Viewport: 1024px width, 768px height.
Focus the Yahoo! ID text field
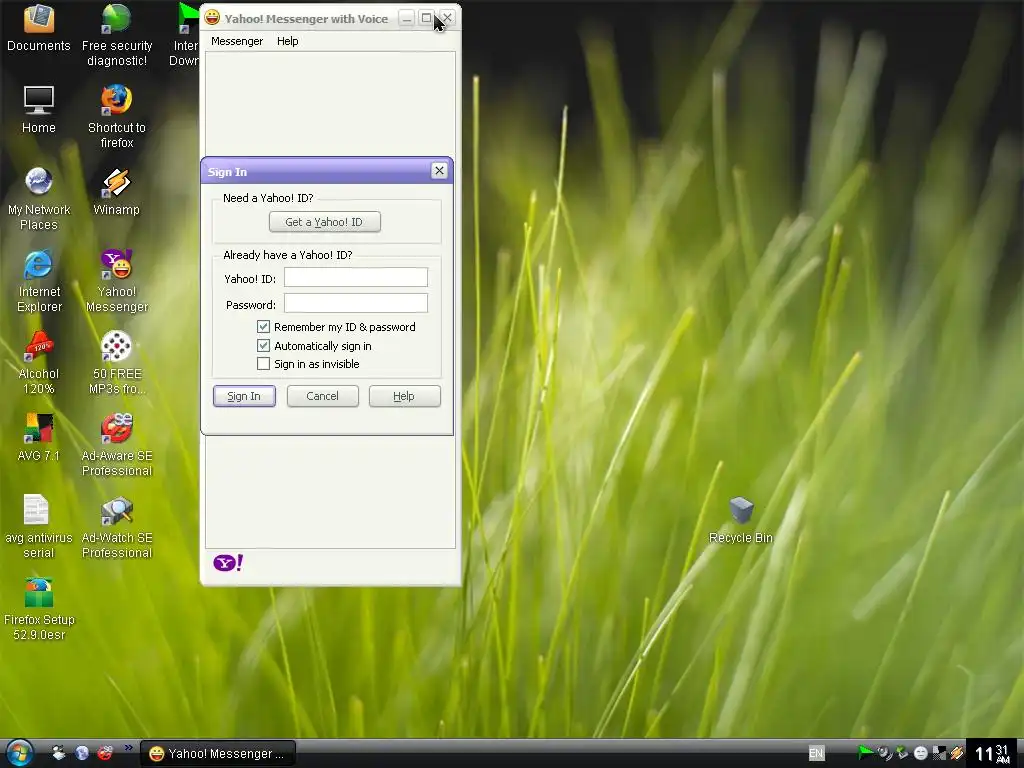point(356,277)
